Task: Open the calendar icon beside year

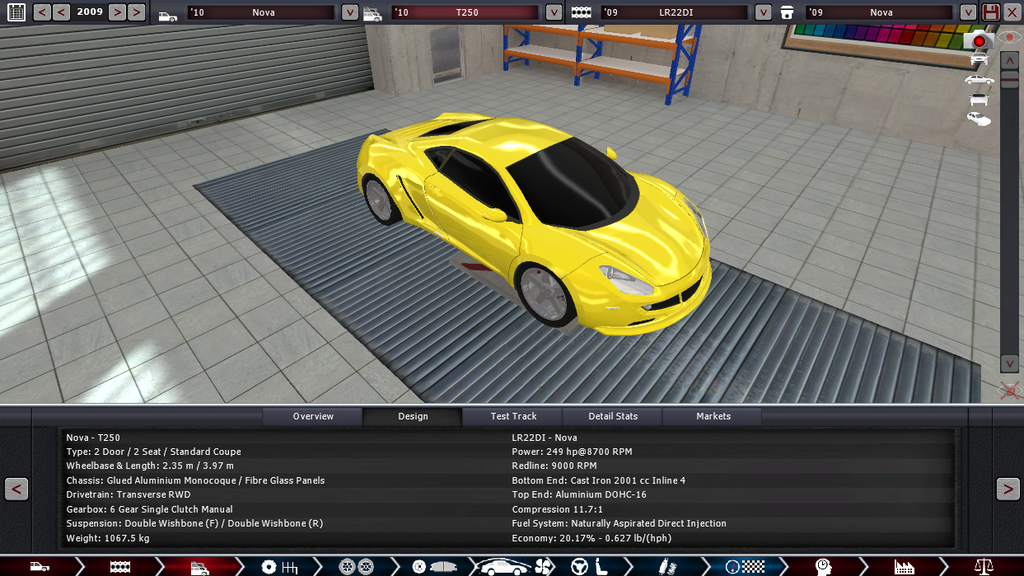Action: click(x=15, y=12)
